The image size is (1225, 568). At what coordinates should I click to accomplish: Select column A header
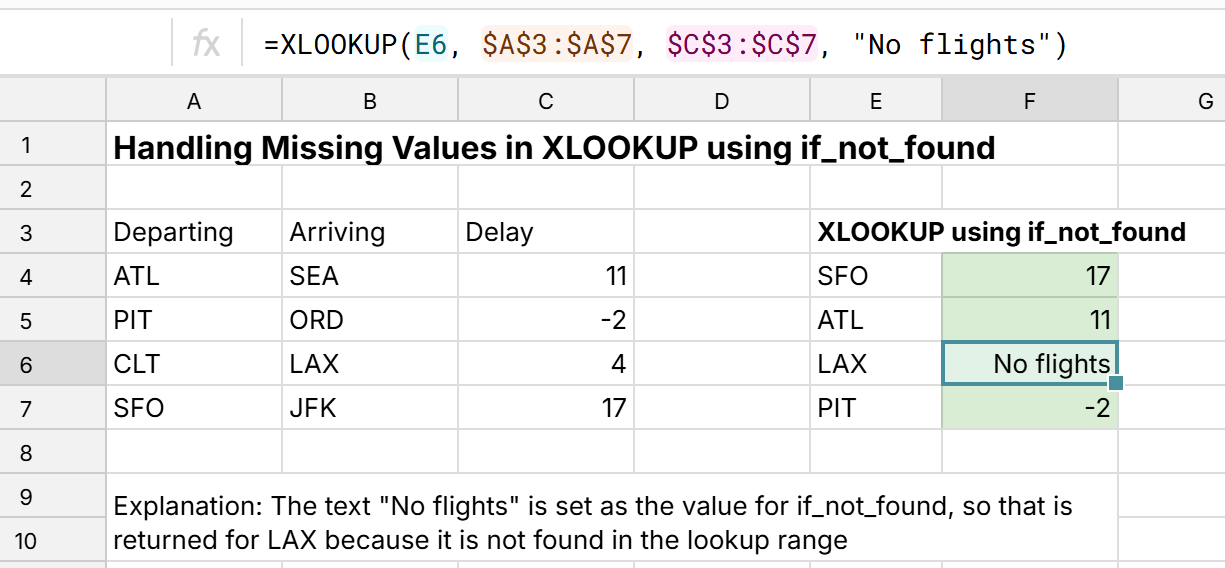[194, 100]
